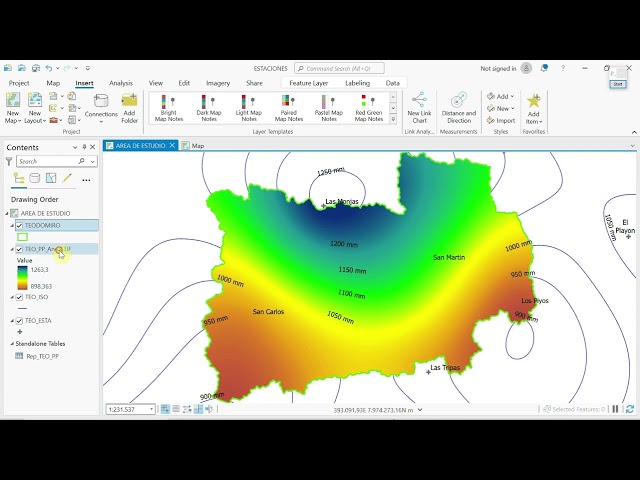Click the TEO_ISO line symbol
The width and height of the screenshot is (640, 480).
point(22,309)
